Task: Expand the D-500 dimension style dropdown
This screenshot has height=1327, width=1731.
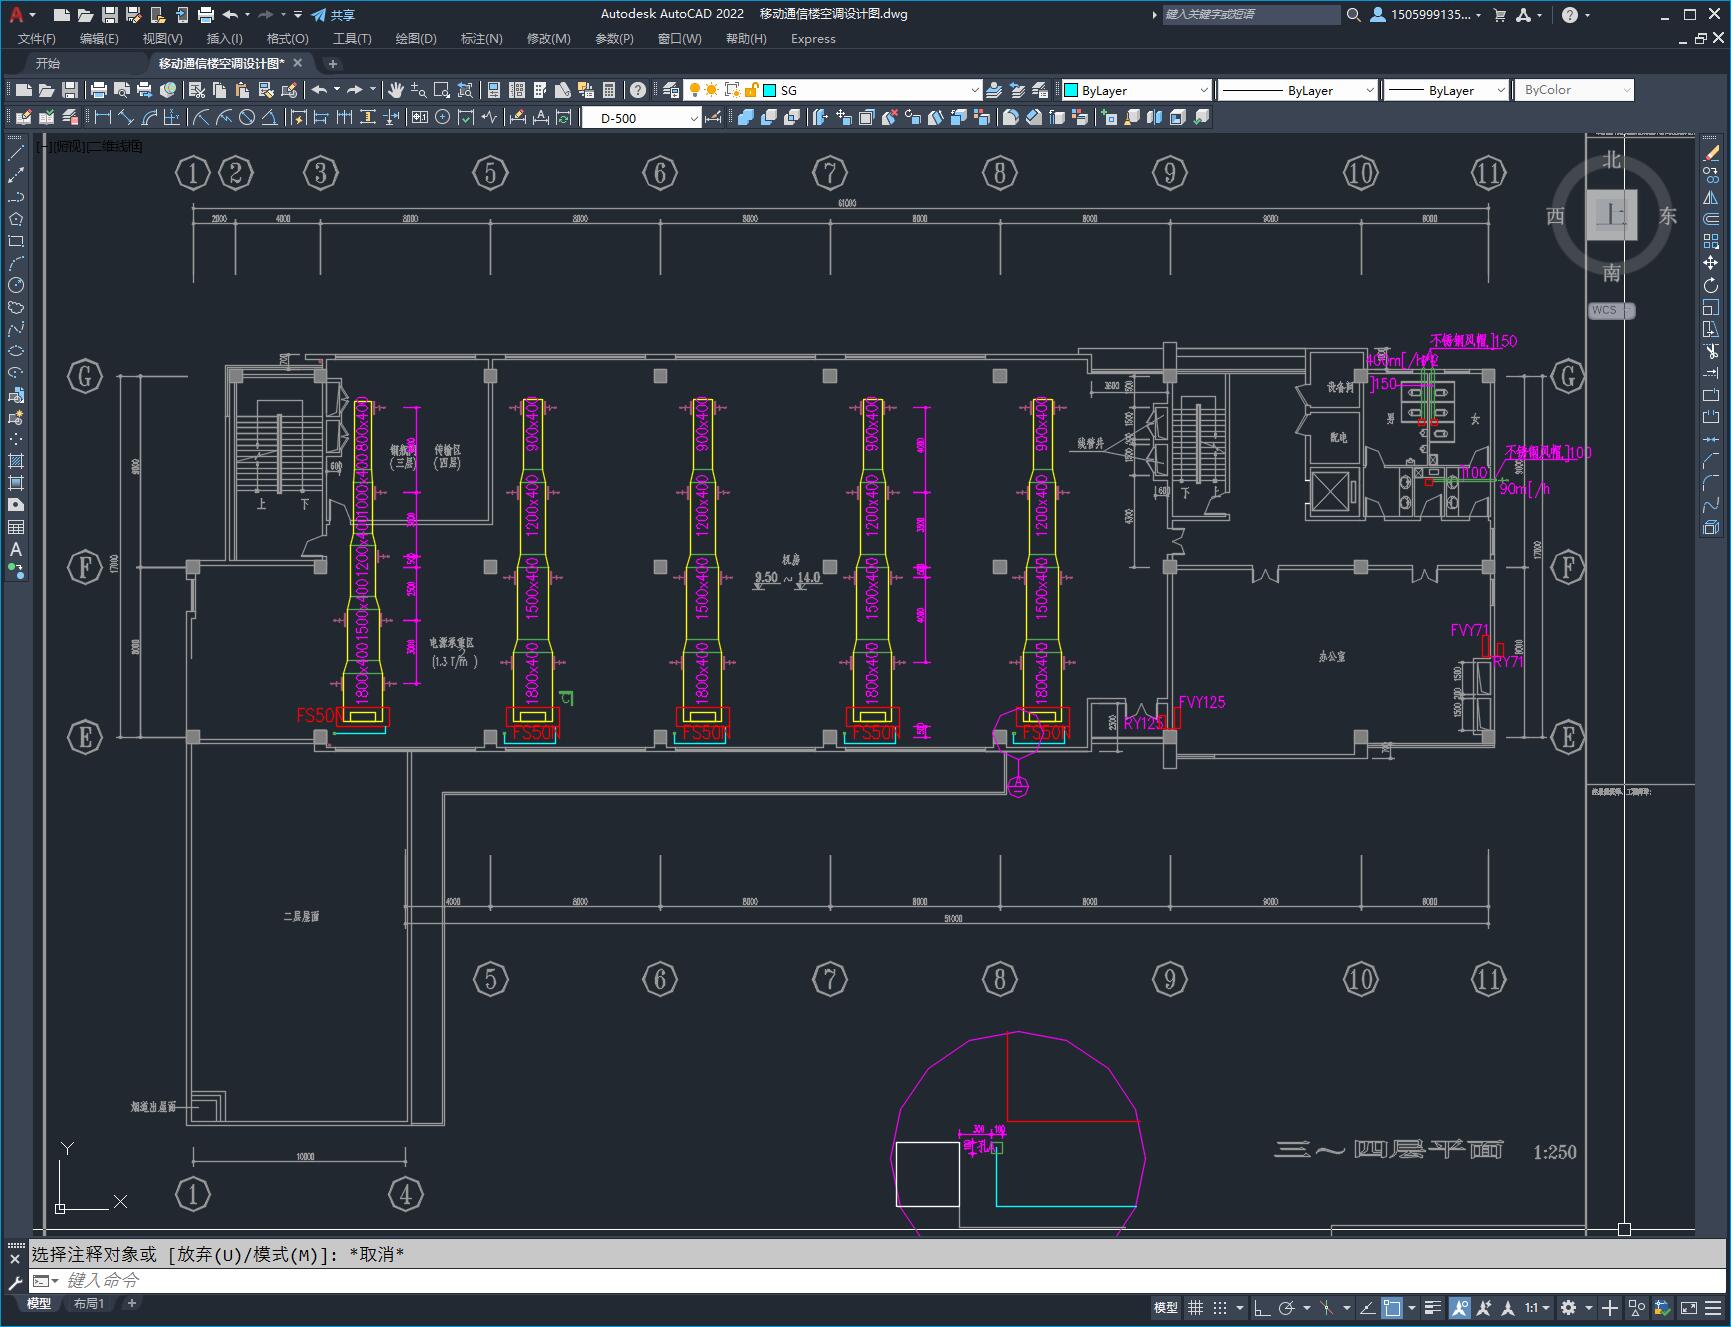Action: [694, 118]
